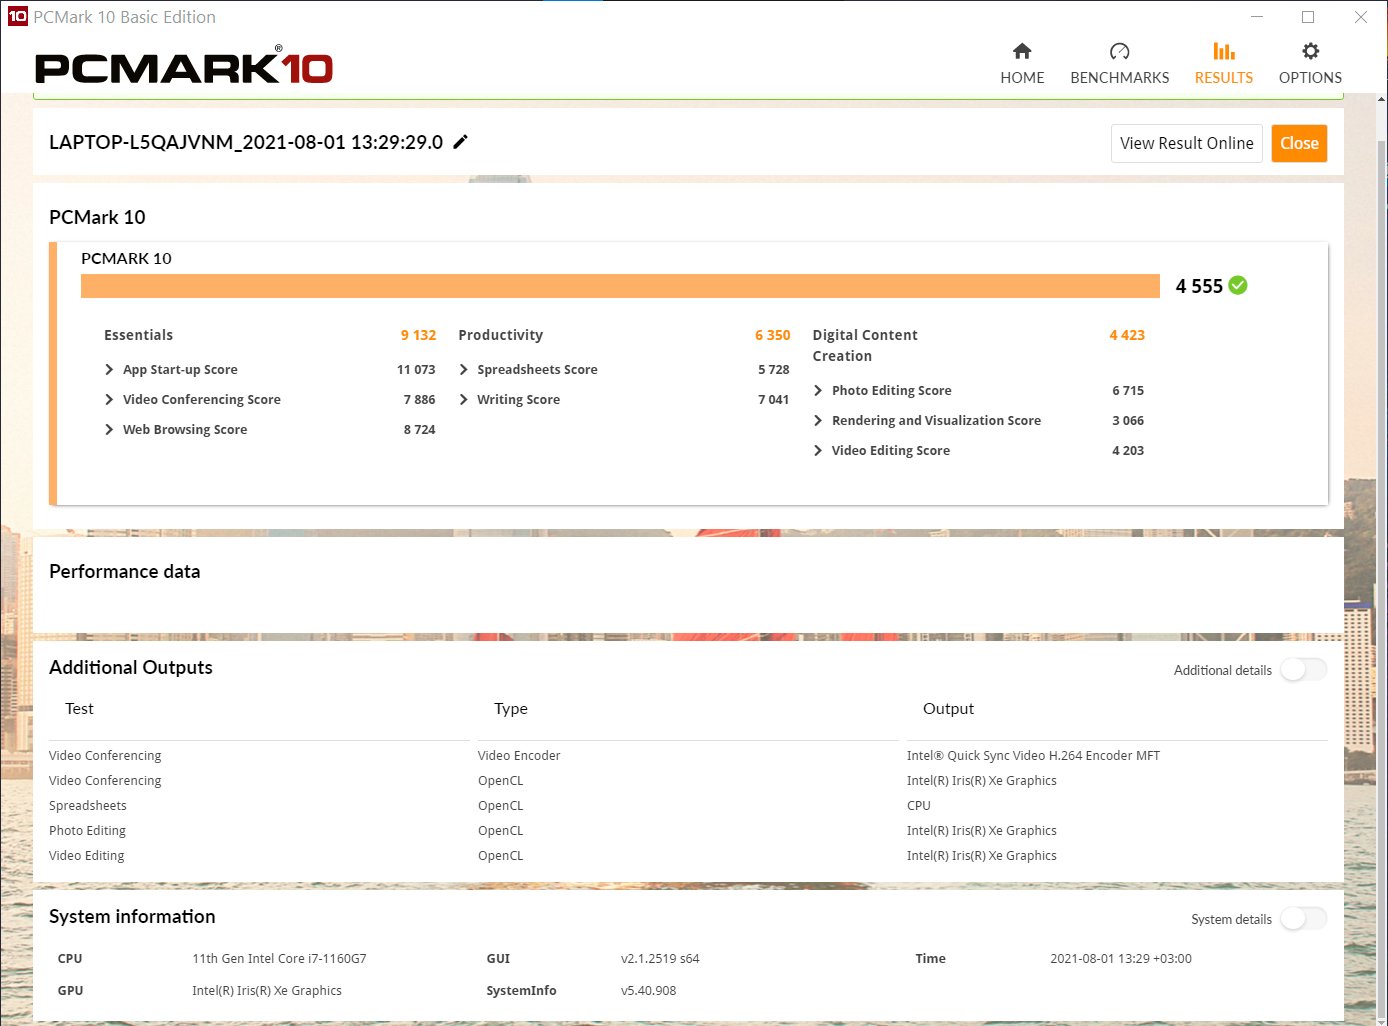Expand the Photo Editing Score row
Screen dimensions: 1388x1026
(x=818, y=391)
